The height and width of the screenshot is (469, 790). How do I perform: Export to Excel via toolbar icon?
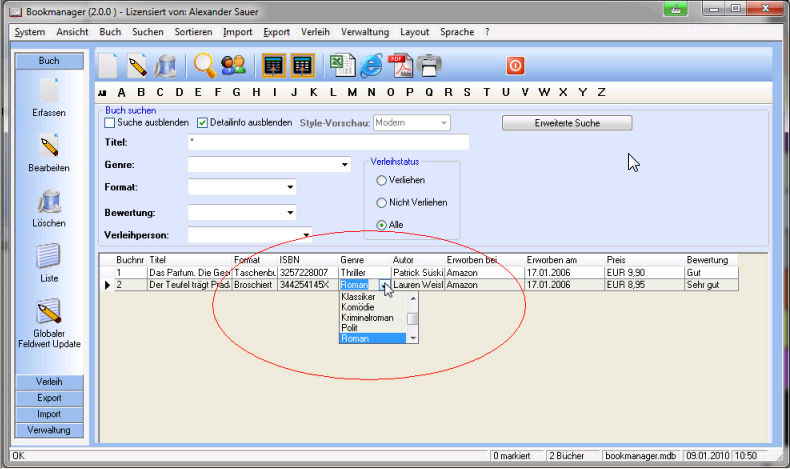point(343,66)
